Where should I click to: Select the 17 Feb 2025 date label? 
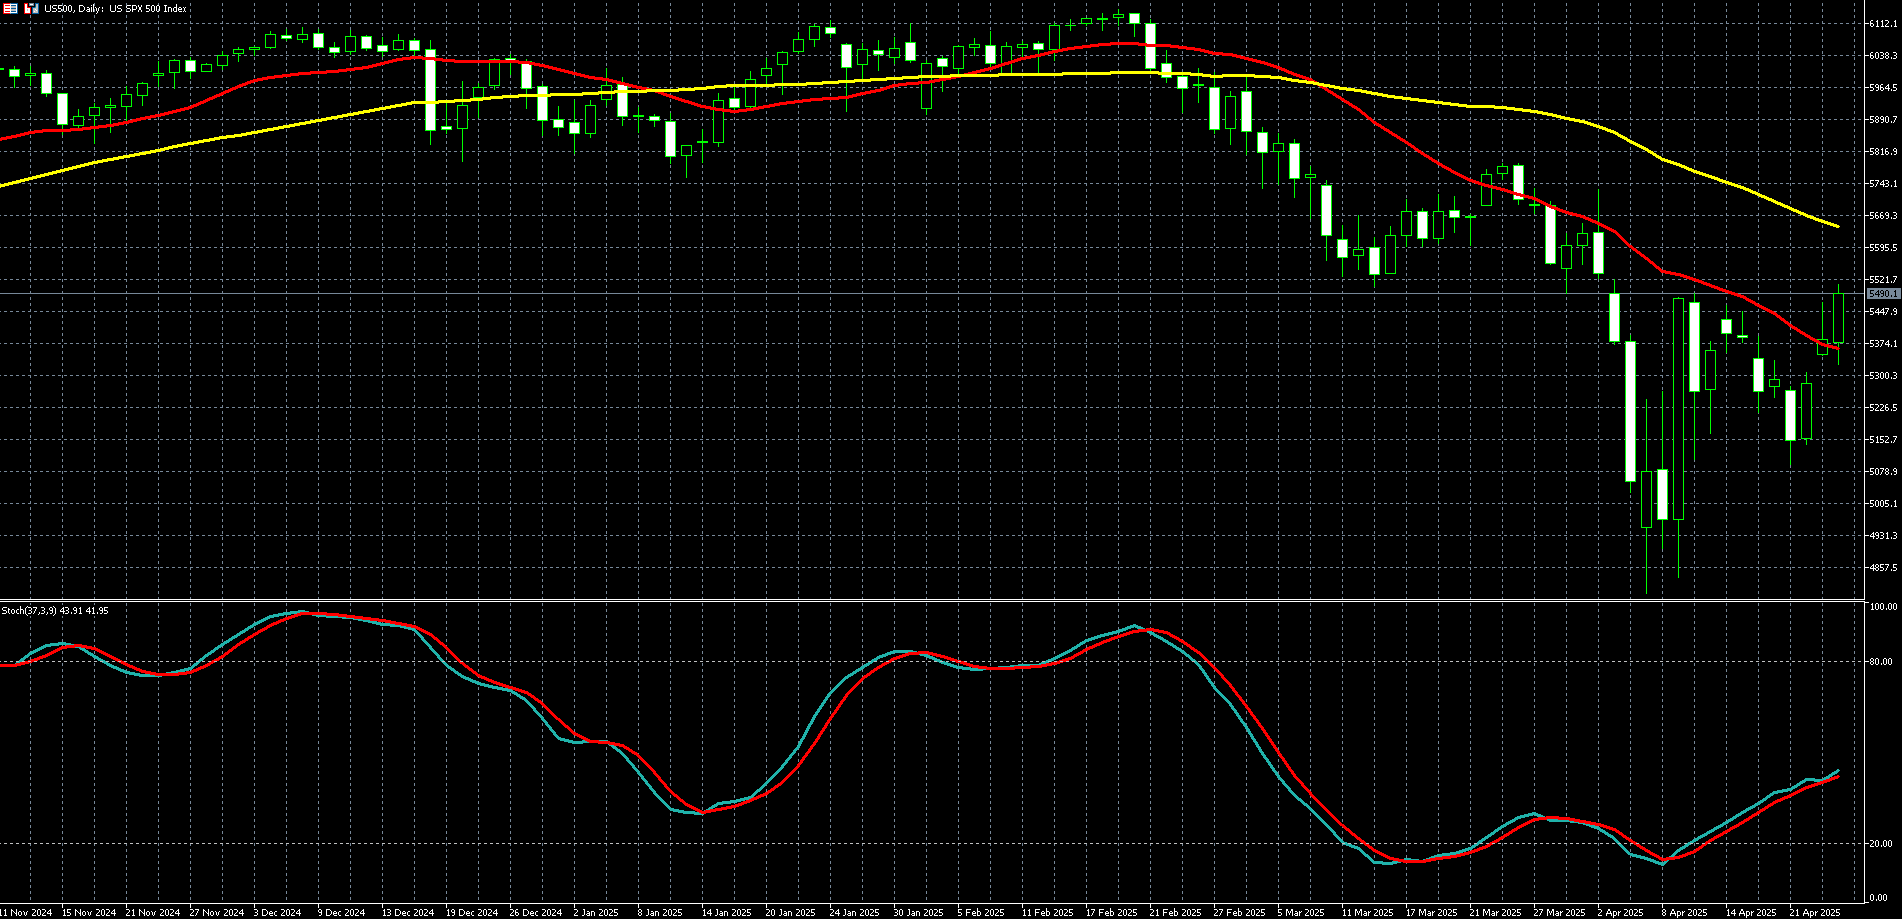pos(1111,912)
